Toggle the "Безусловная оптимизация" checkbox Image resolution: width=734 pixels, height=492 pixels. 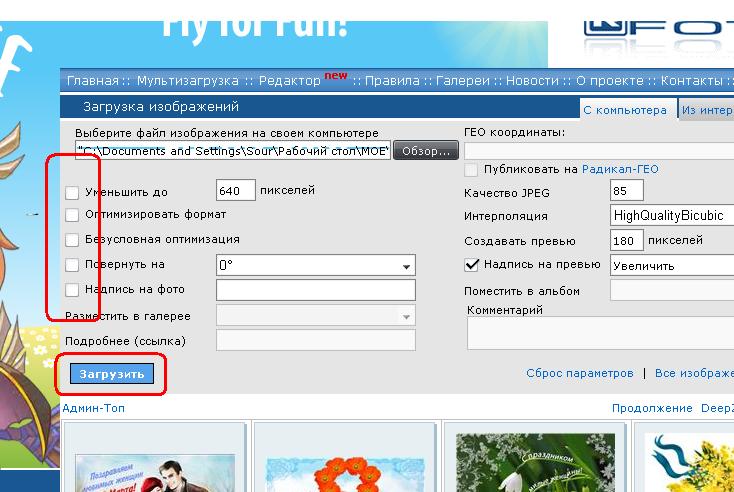click(72, 240)
